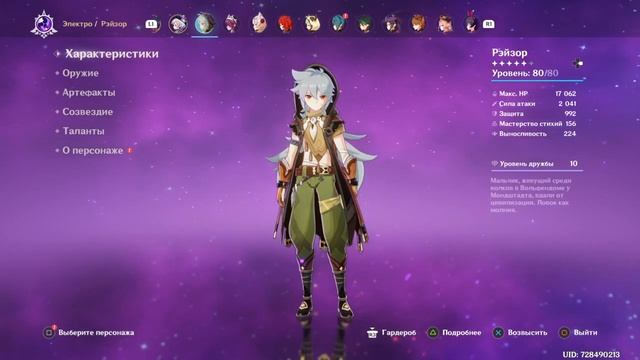The width and height of the screenshot is (640, 360).
Task: Click the Возвысить ascend button
Action: (527, 333)
